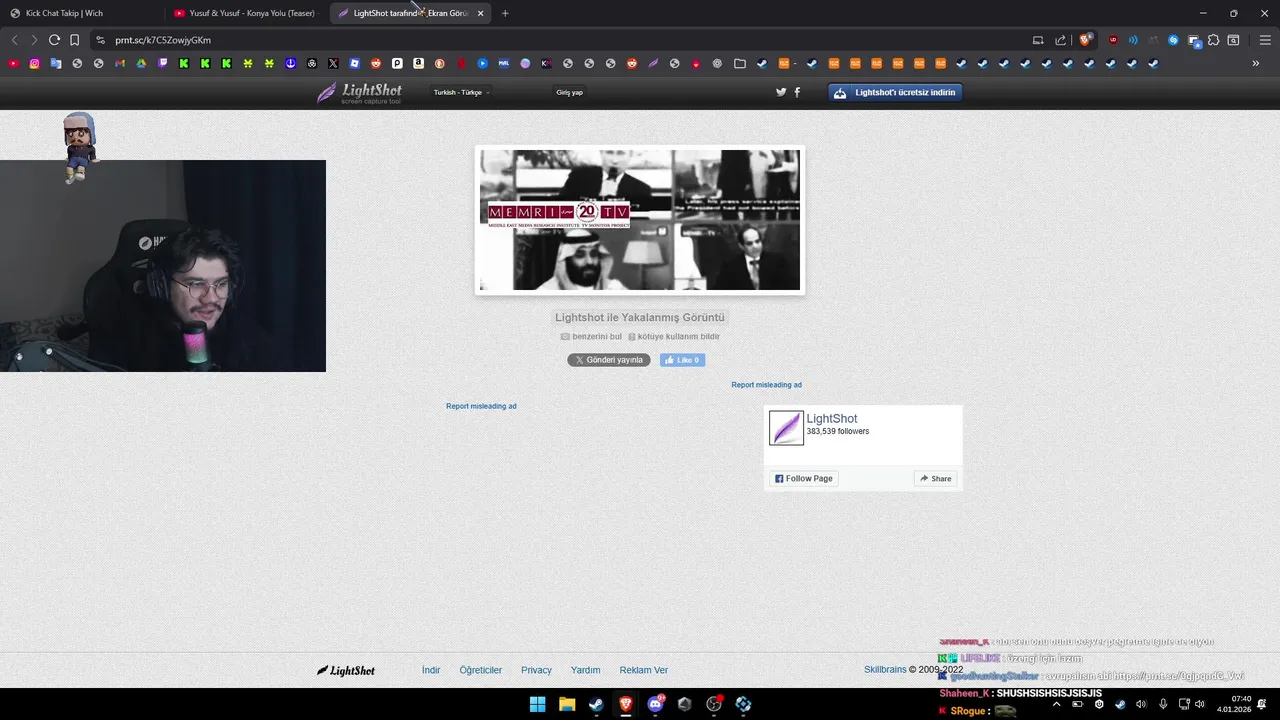Show hidden system tray icons chevron
Screen dimensions: 1280x720
point(1056,704)
